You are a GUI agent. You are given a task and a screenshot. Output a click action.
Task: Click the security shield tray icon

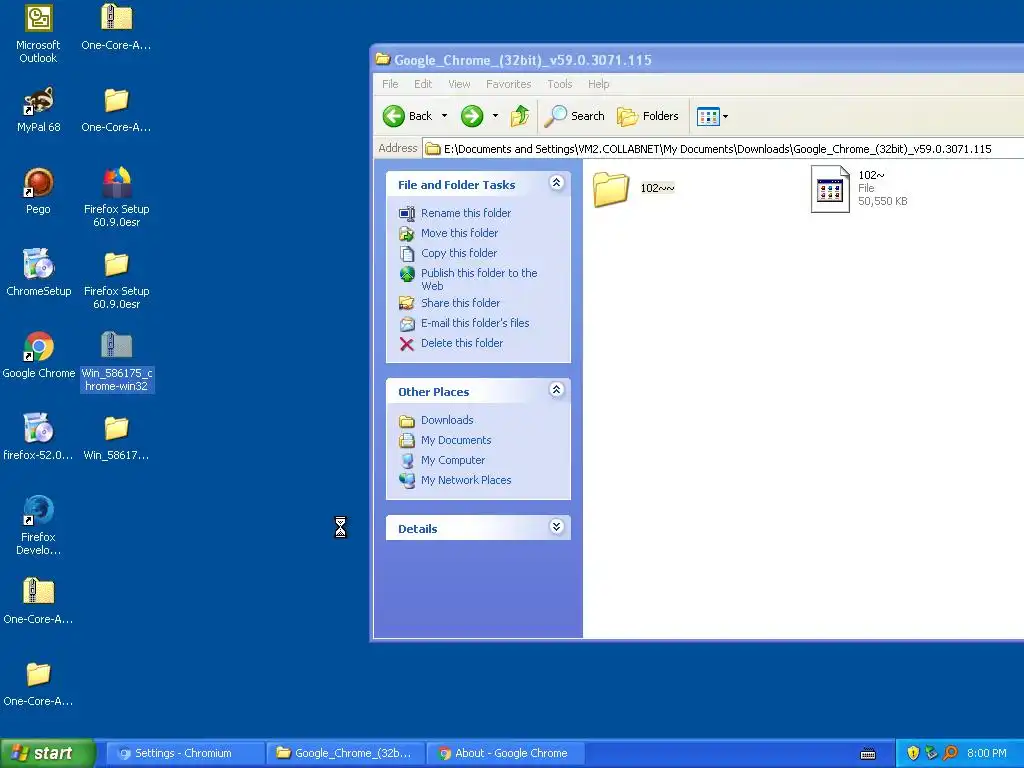tap(913, 753)
